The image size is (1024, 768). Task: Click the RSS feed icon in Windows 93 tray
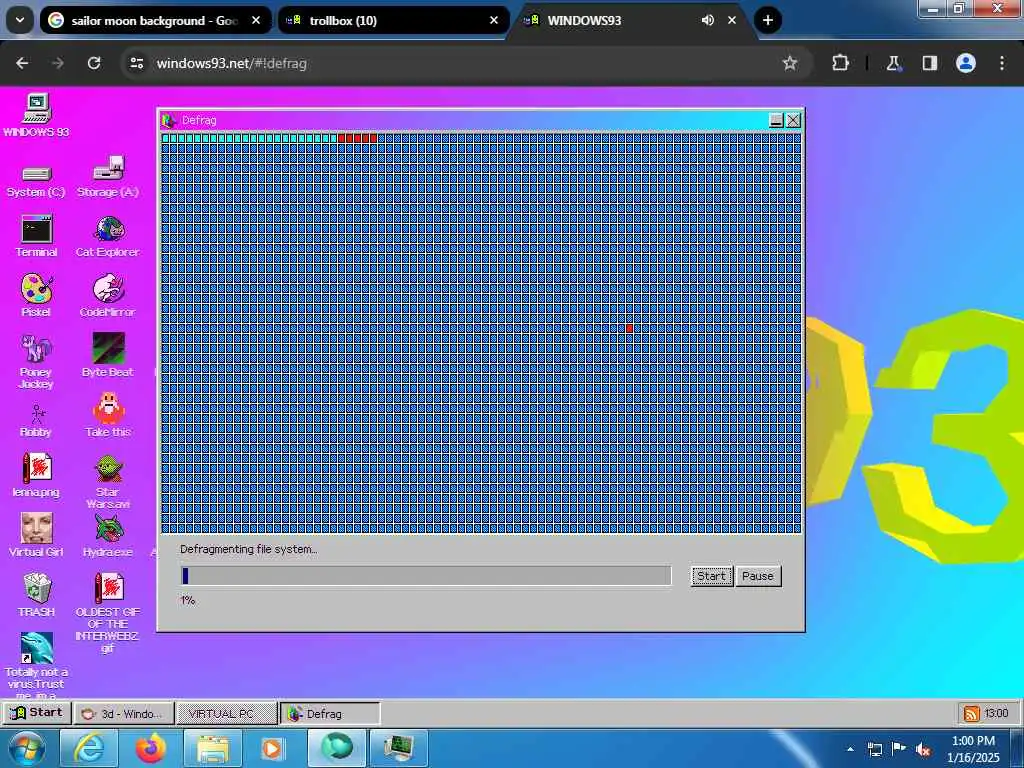pyautogui.click(x=972, y=714)
